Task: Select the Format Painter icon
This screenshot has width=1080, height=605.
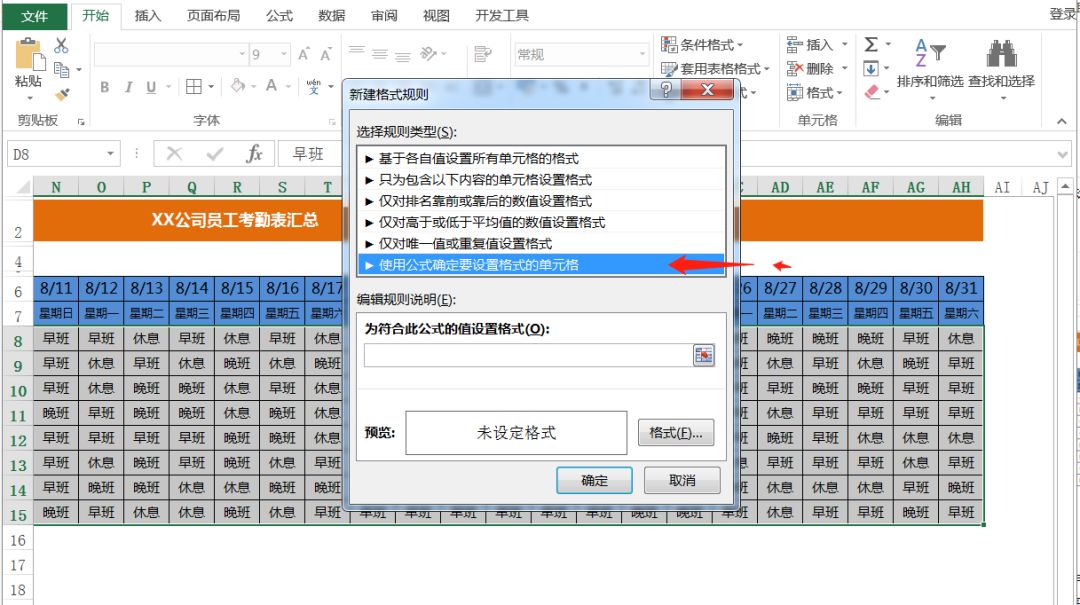Action: pyautogui.click(x=62, y=96)
